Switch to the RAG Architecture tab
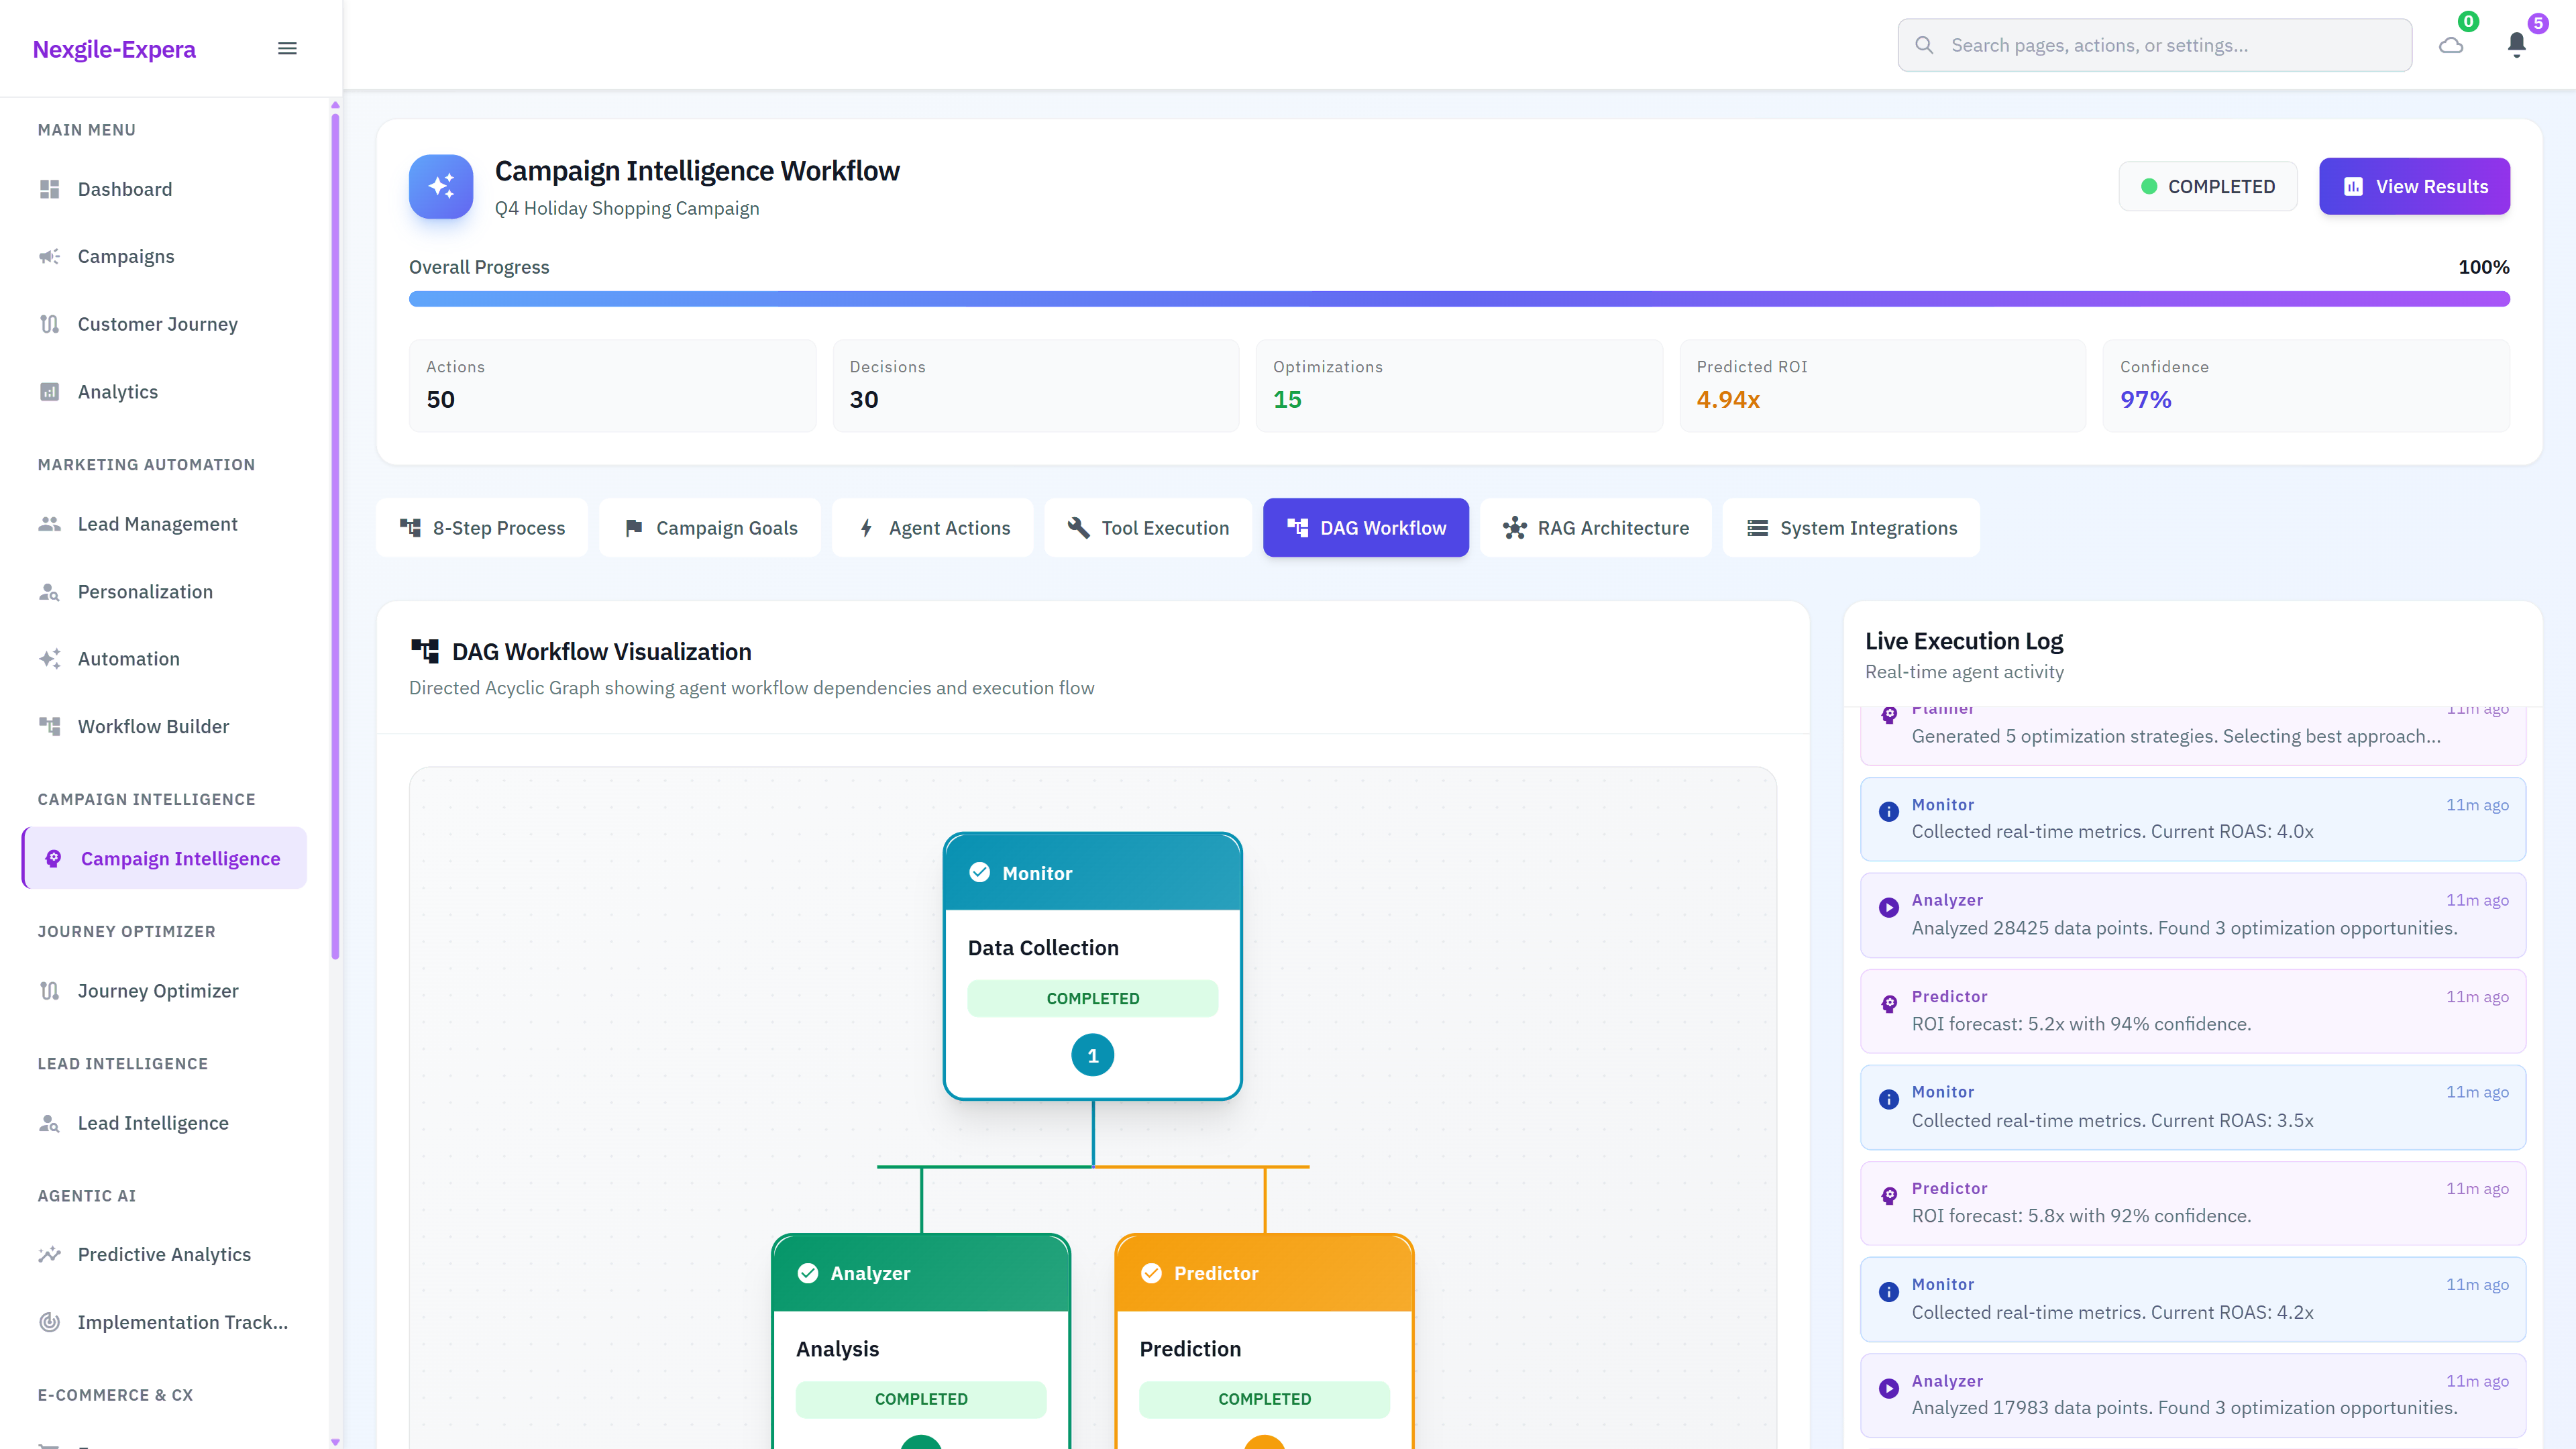This screenshot has height=1449, width=2576. click(x=1596, y=527)
